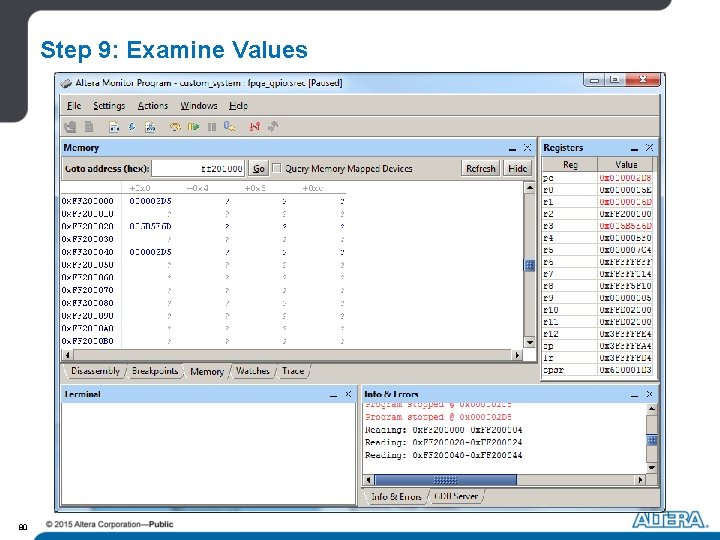The image size is (720, 540).
Task: Switch to the Watches tab
Action: pyautogui.click(x=253, y=371)
